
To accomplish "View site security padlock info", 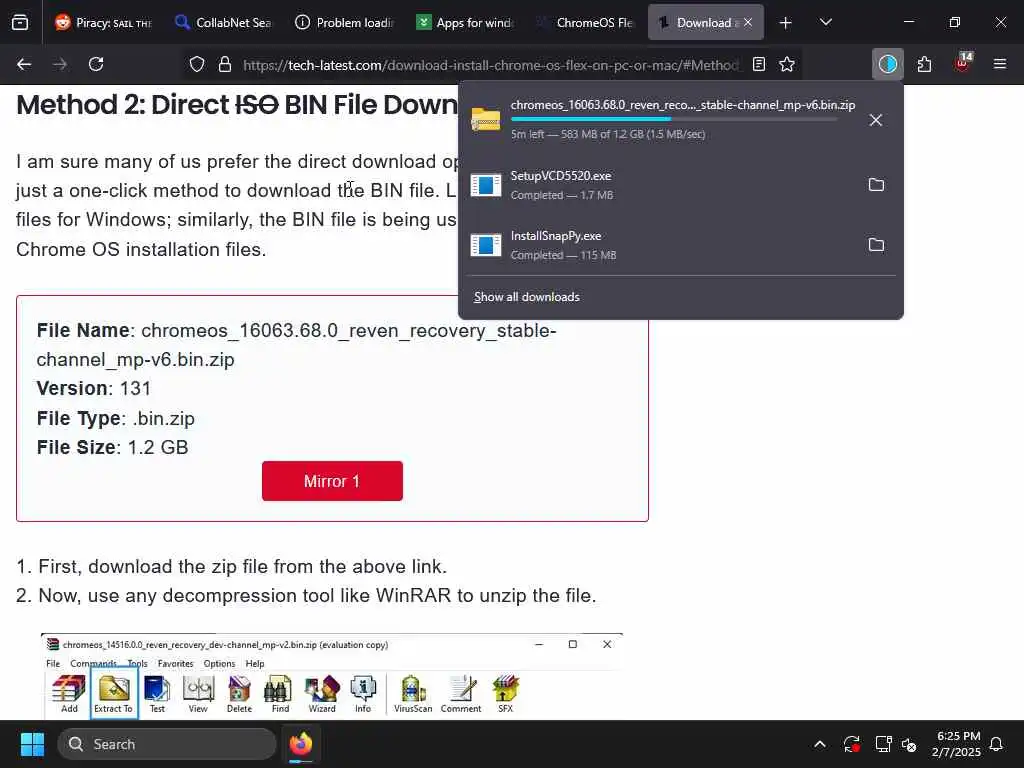I will click(225, 64).
